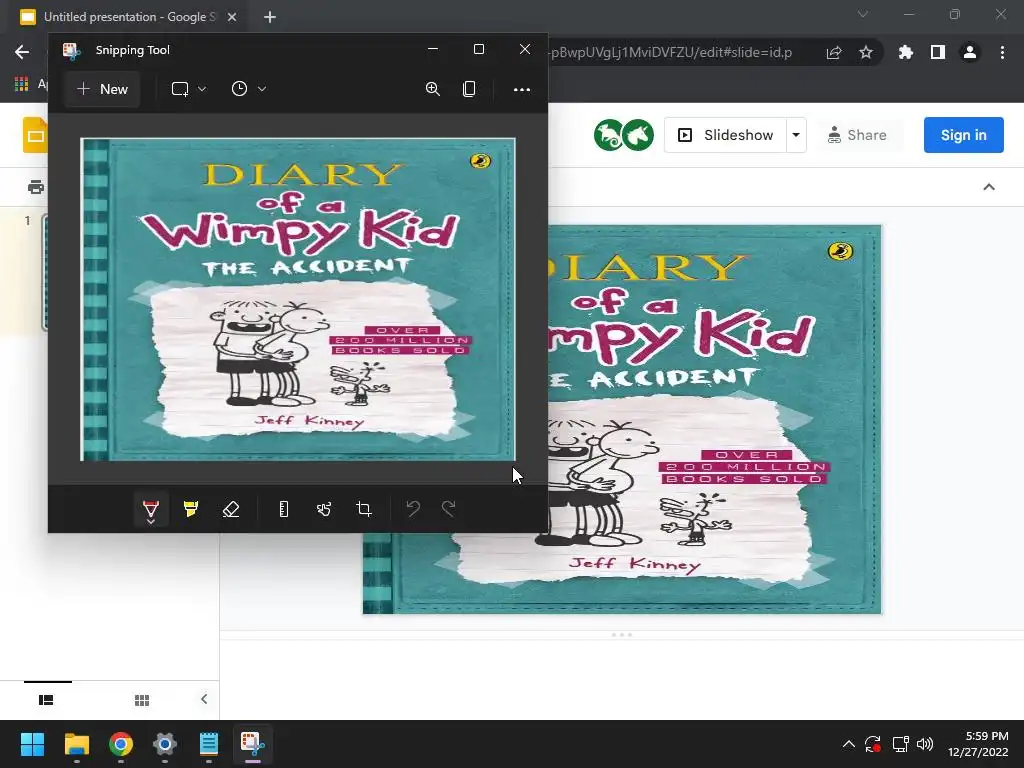
Task: Show hidden system tray icons
Action: tap(848, 744)
